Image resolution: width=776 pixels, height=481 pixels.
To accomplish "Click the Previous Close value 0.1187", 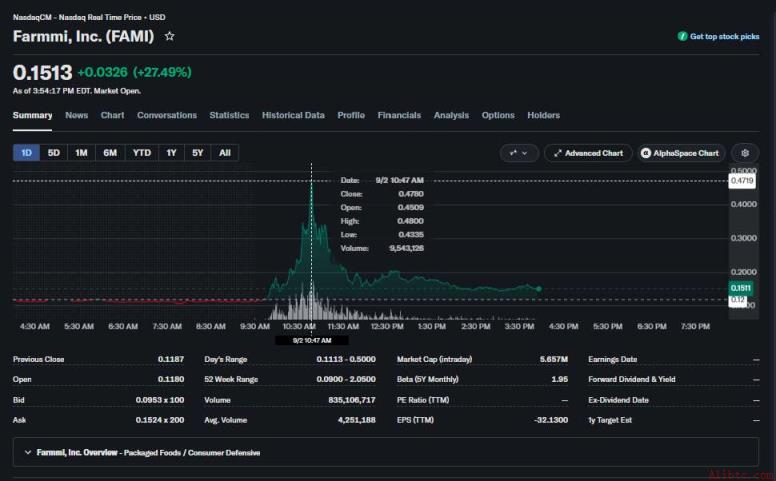I will click(x=171, y=359).
